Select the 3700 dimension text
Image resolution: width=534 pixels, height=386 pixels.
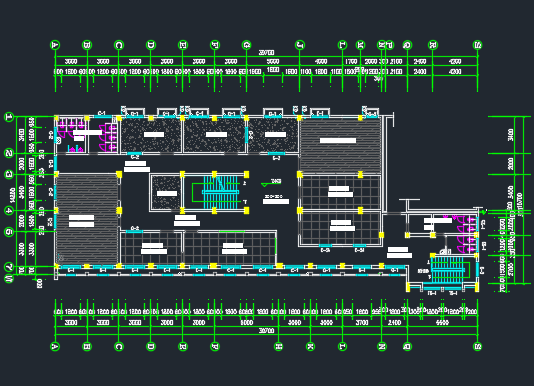[x=362, y=322]
